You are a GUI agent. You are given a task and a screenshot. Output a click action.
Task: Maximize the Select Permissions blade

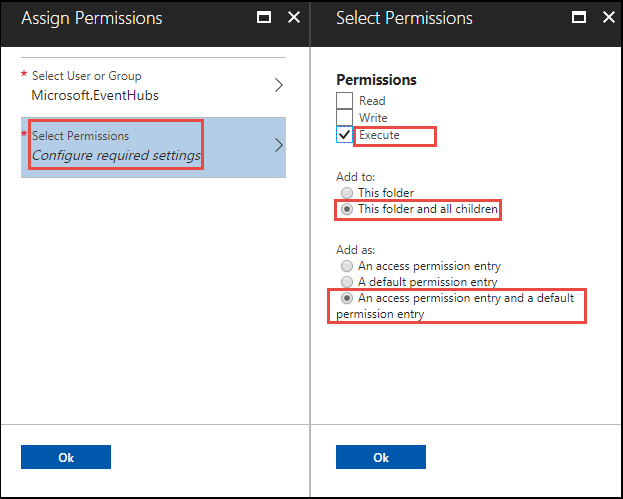click(x=578, y=18)
